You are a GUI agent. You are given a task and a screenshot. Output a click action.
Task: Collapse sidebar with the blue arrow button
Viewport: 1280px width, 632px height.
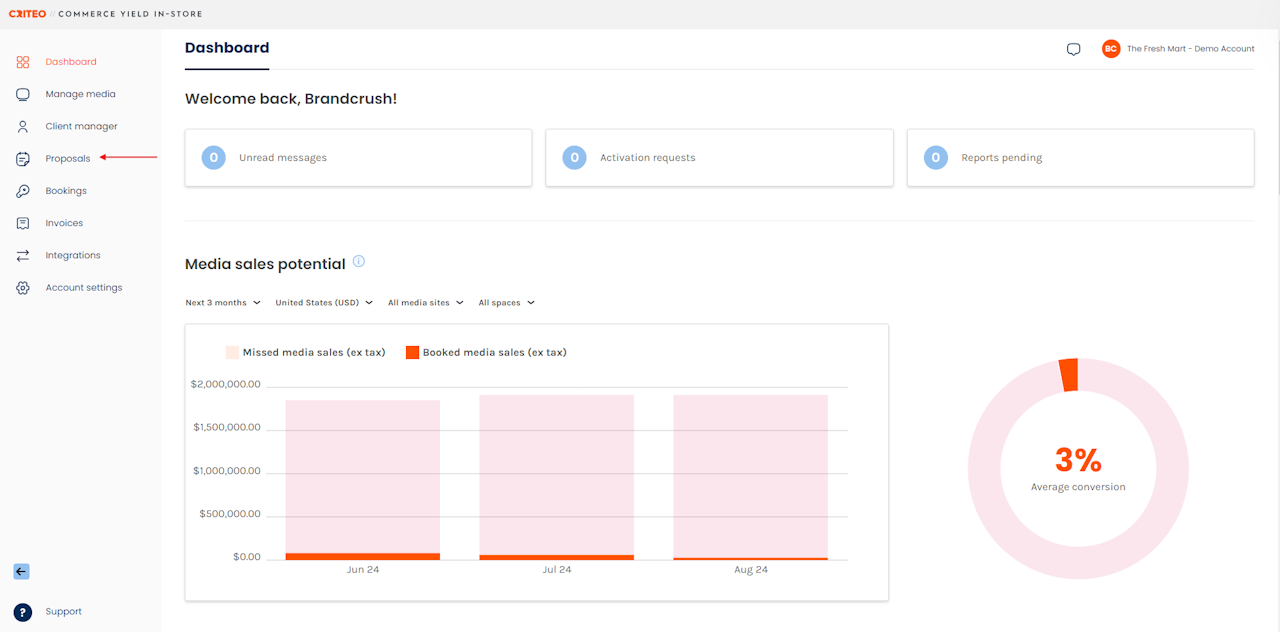pos(21,572)
